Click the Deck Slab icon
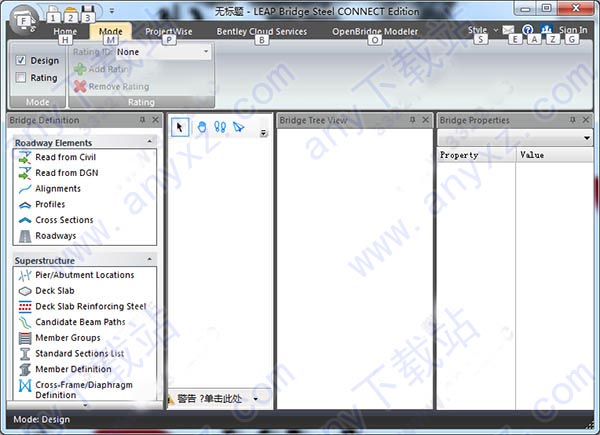 [x=25, y=291]
